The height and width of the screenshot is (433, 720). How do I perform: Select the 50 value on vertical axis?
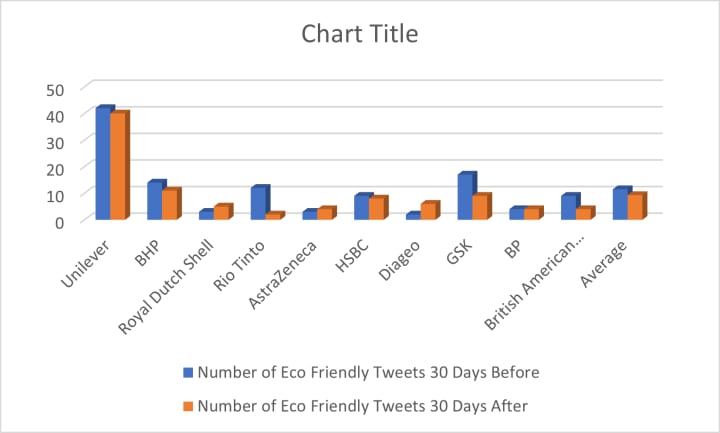55,90
